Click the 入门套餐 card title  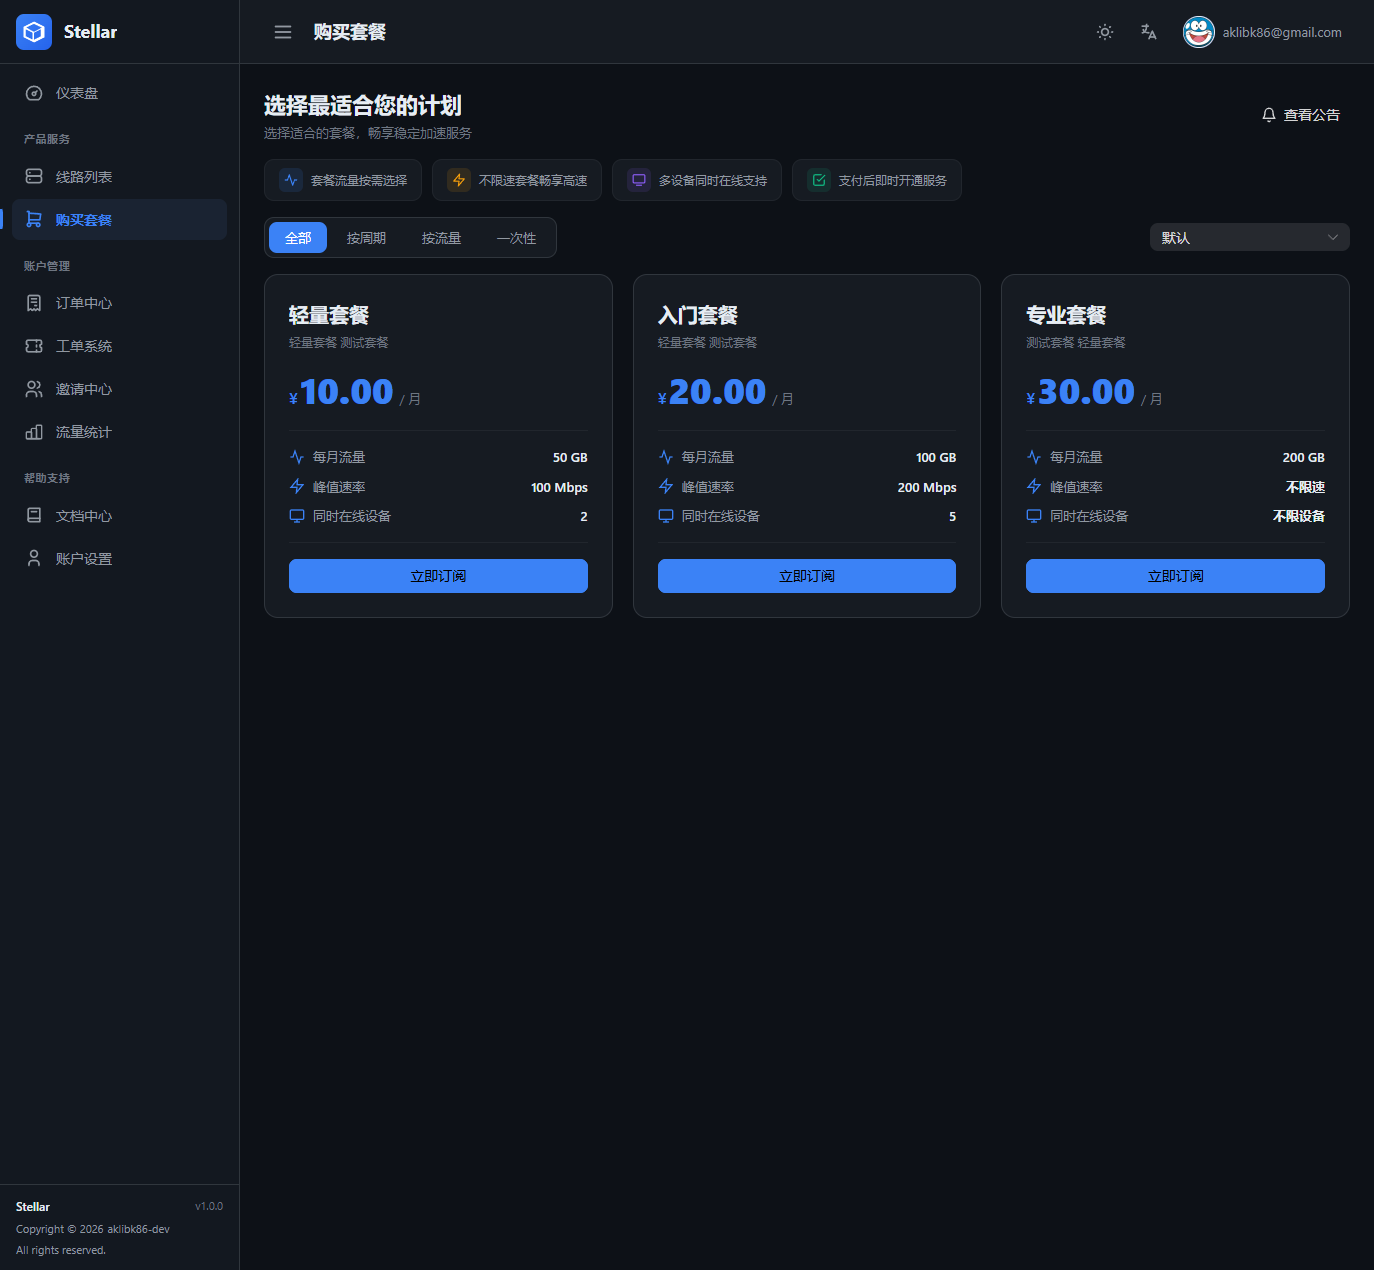698,315
